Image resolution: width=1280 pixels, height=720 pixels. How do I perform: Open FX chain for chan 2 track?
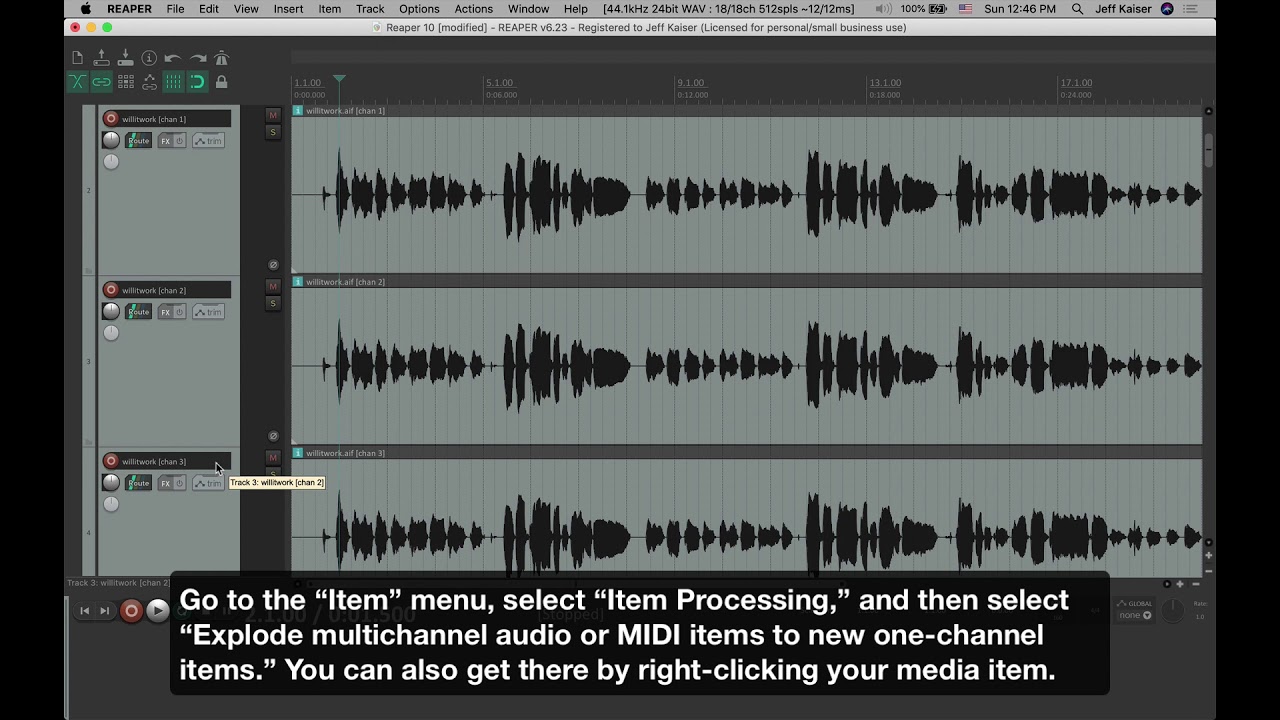point(166,312)
